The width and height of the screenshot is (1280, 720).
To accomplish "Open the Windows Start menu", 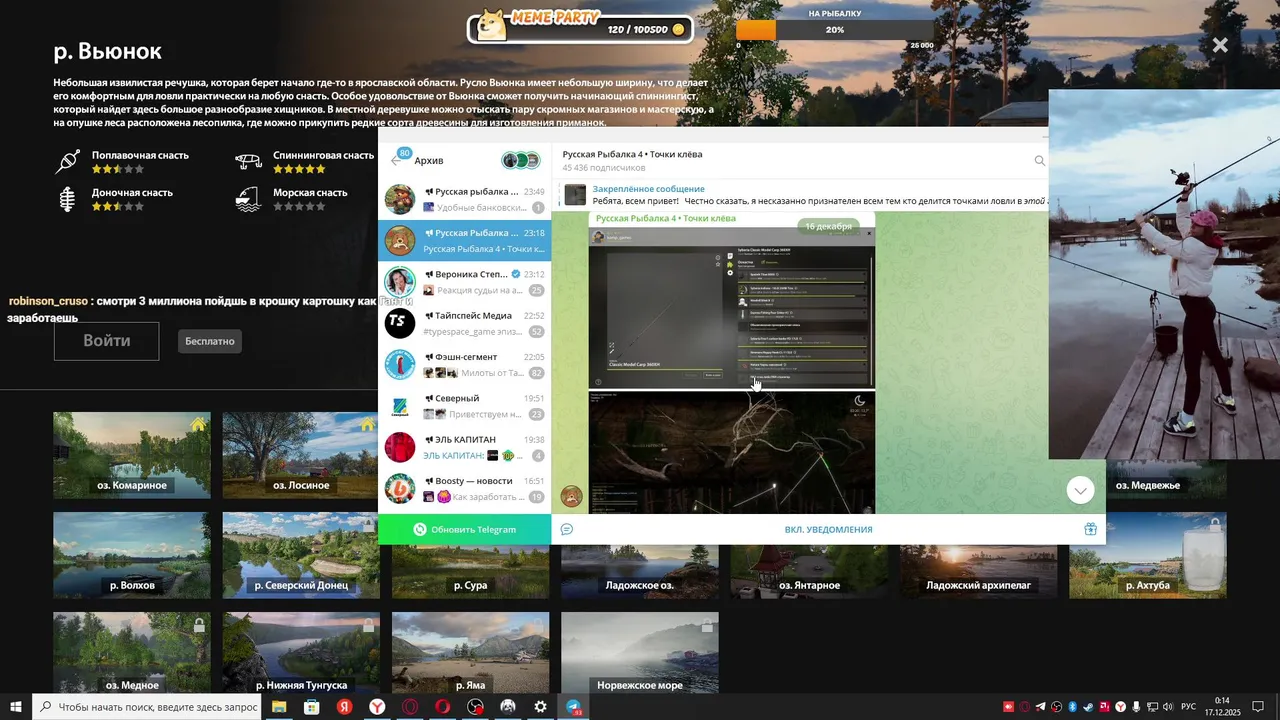I will [x=15, y=707].
